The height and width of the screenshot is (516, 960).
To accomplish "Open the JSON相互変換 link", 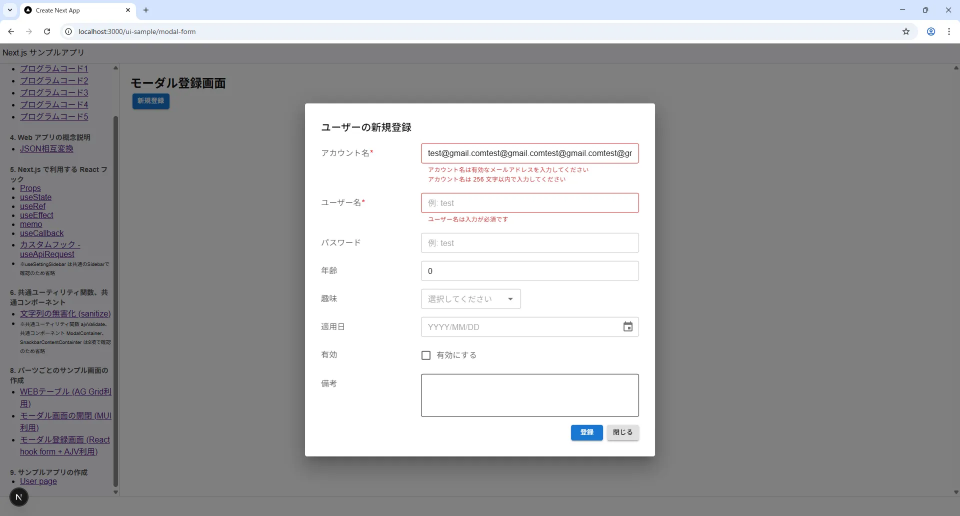I will [47, 149].
